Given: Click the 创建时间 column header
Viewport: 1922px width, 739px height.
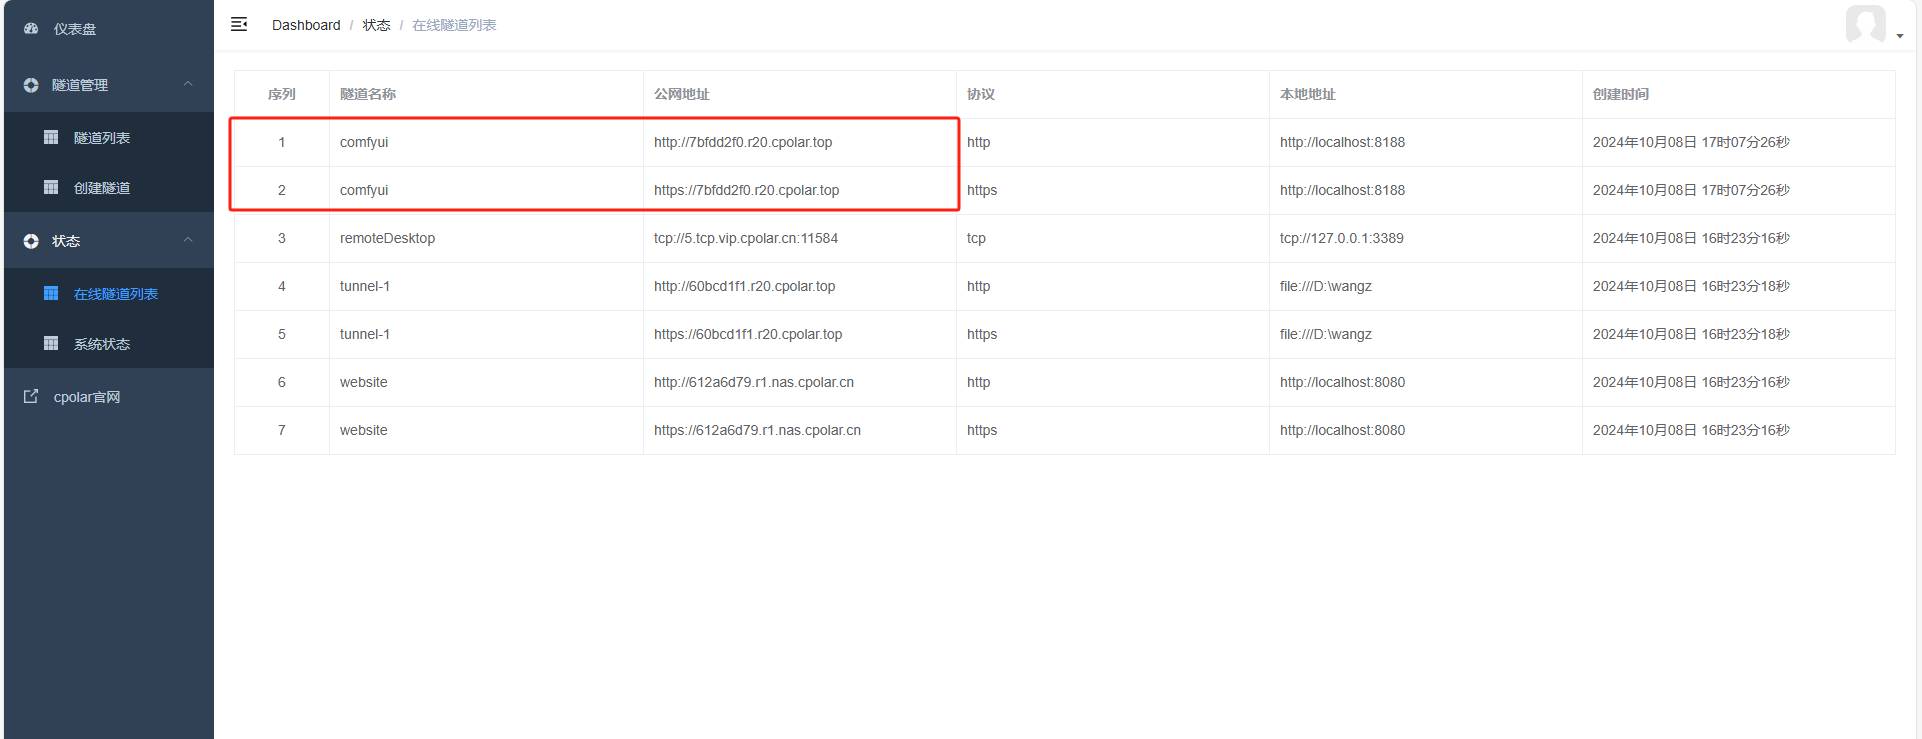Looking at the screenshot, I should [1621, 94].
